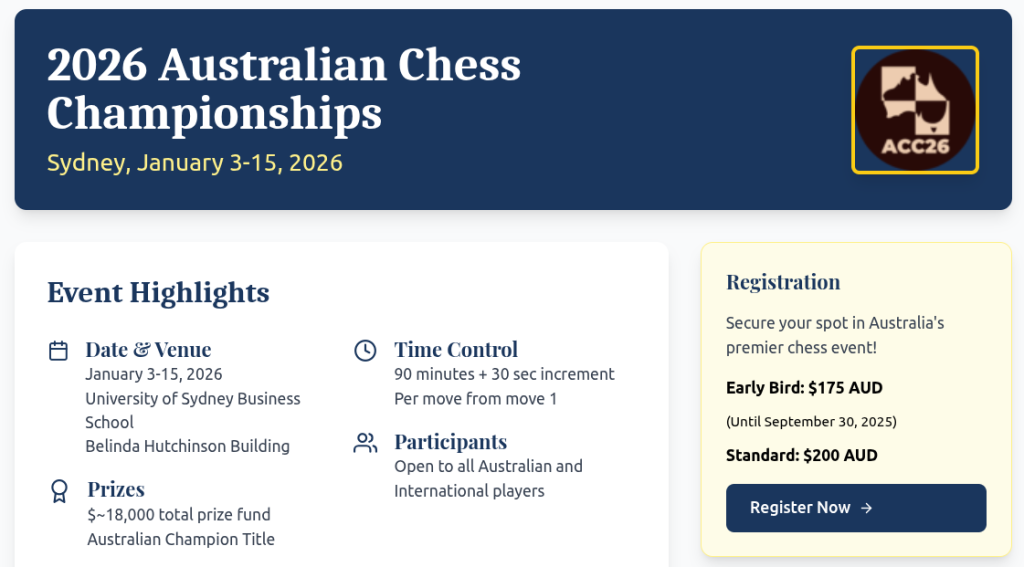Click the University of Sydney Business School text
The height and width of the screenshot is (567, 1024).
click(x=192, y=410)
